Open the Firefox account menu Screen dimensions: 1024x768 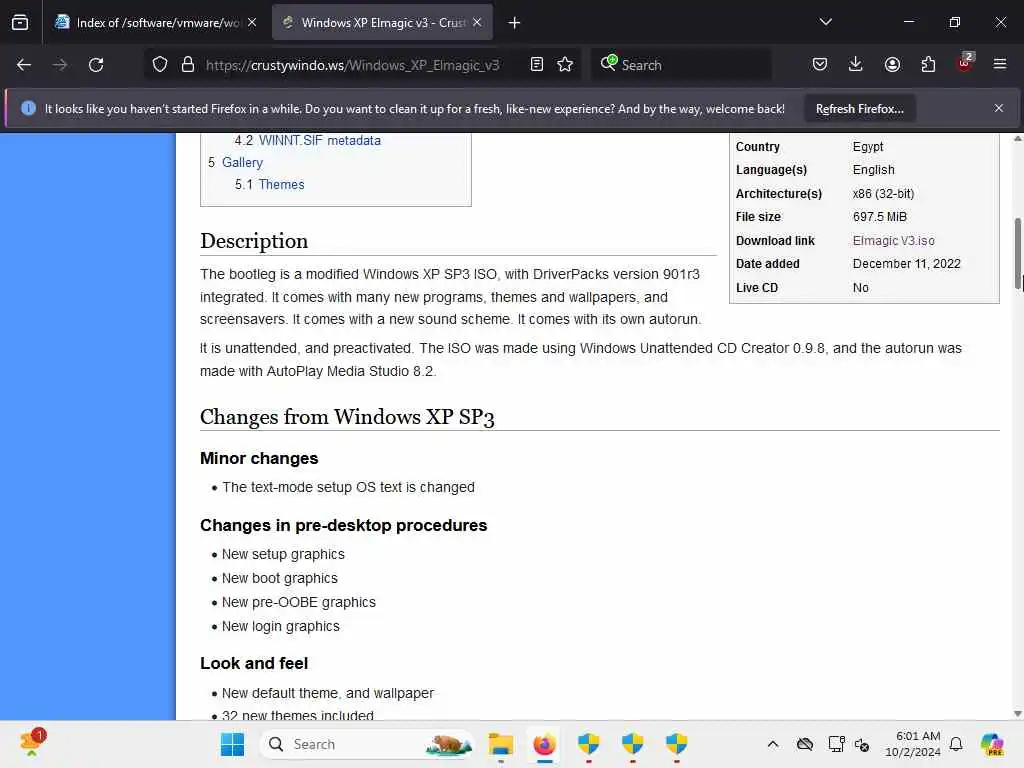pyautogui.click(x=892, y=65)
